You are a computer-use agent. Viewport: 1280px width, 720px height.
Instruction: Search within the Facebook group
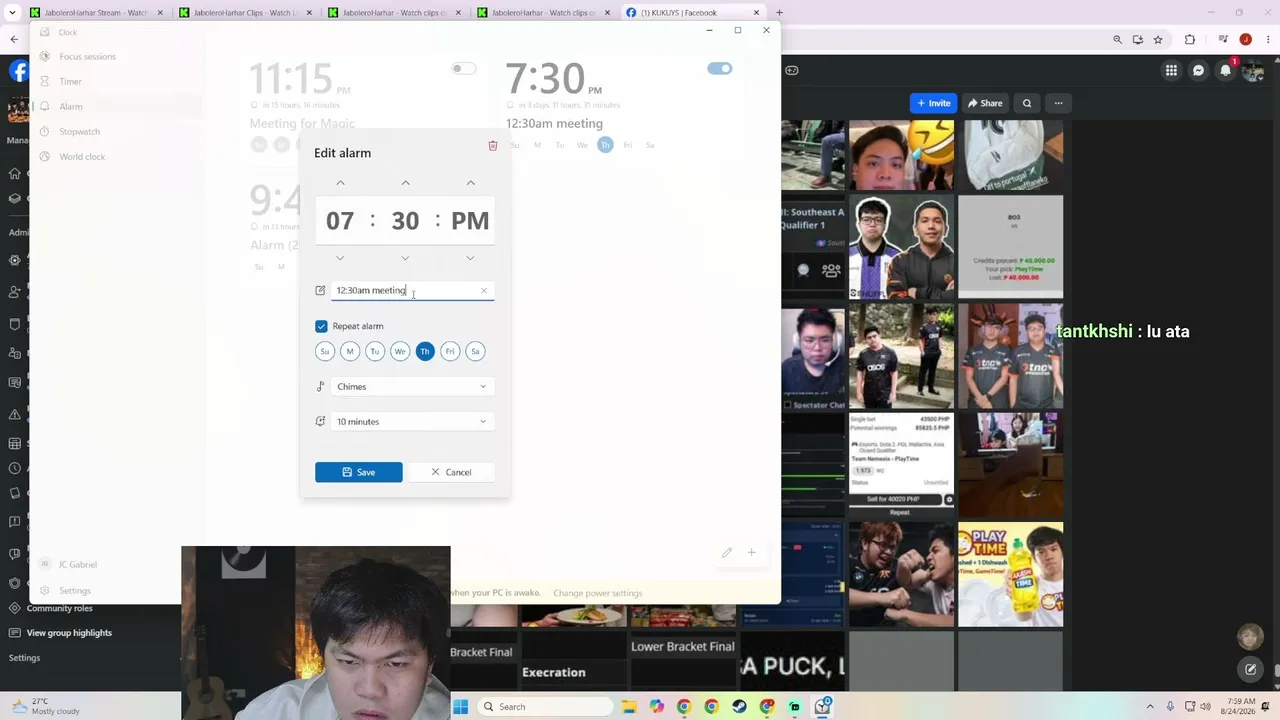click(1027, 103)
